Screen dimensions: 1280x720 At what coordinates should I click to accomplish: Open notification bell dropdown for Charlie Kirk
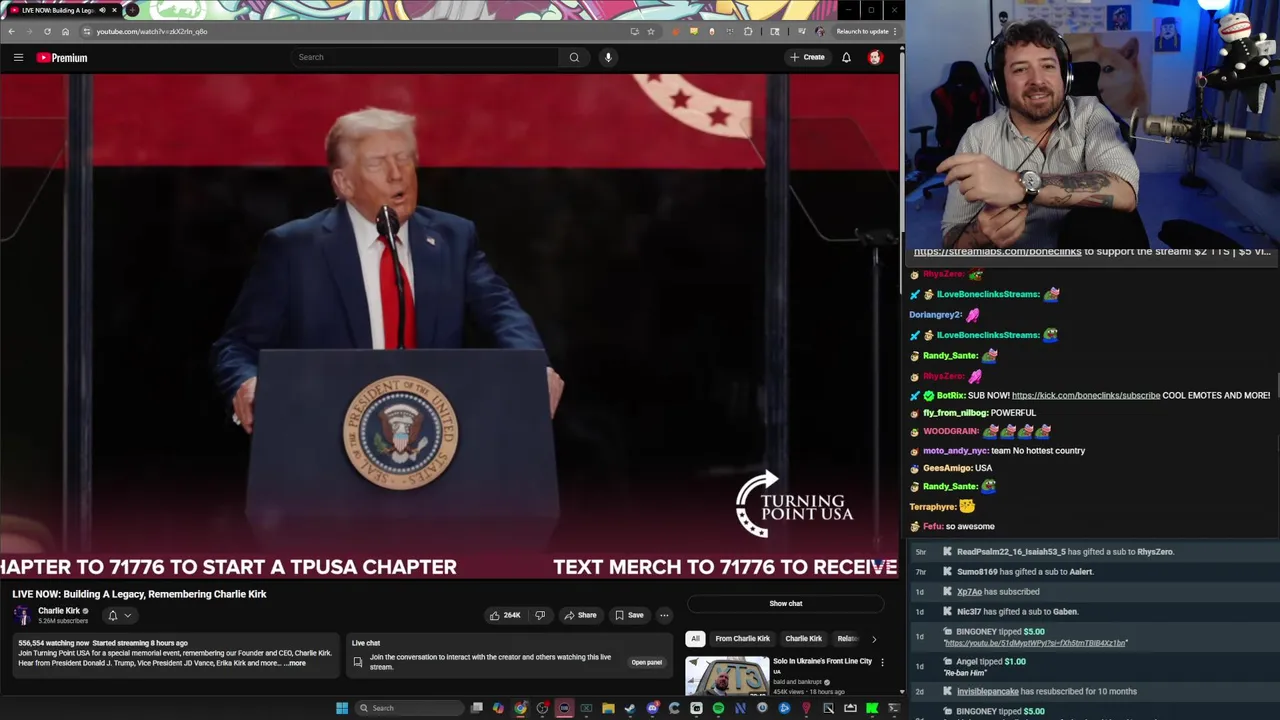pos(119,615)
